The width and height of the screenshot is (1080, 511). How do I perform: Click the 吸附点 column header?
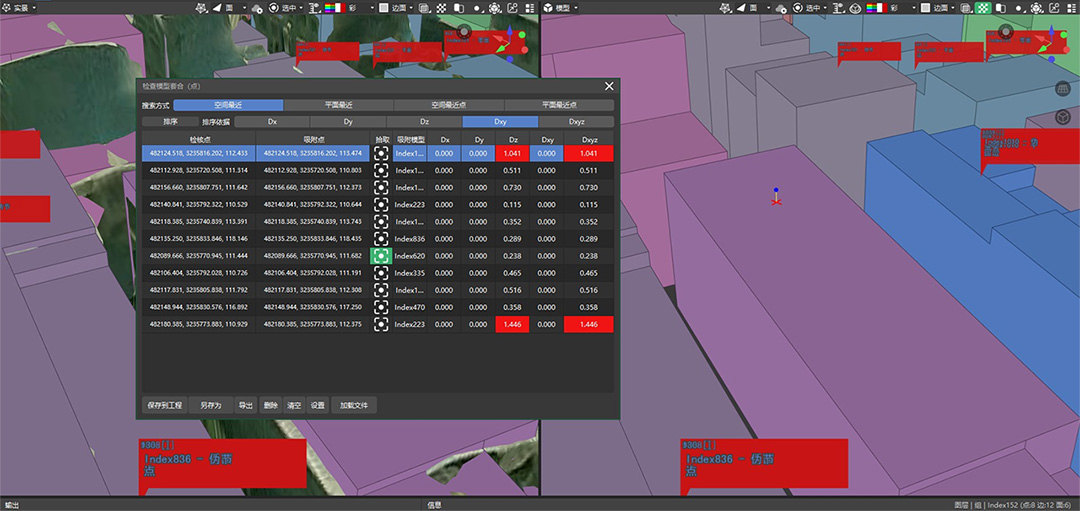313,139
